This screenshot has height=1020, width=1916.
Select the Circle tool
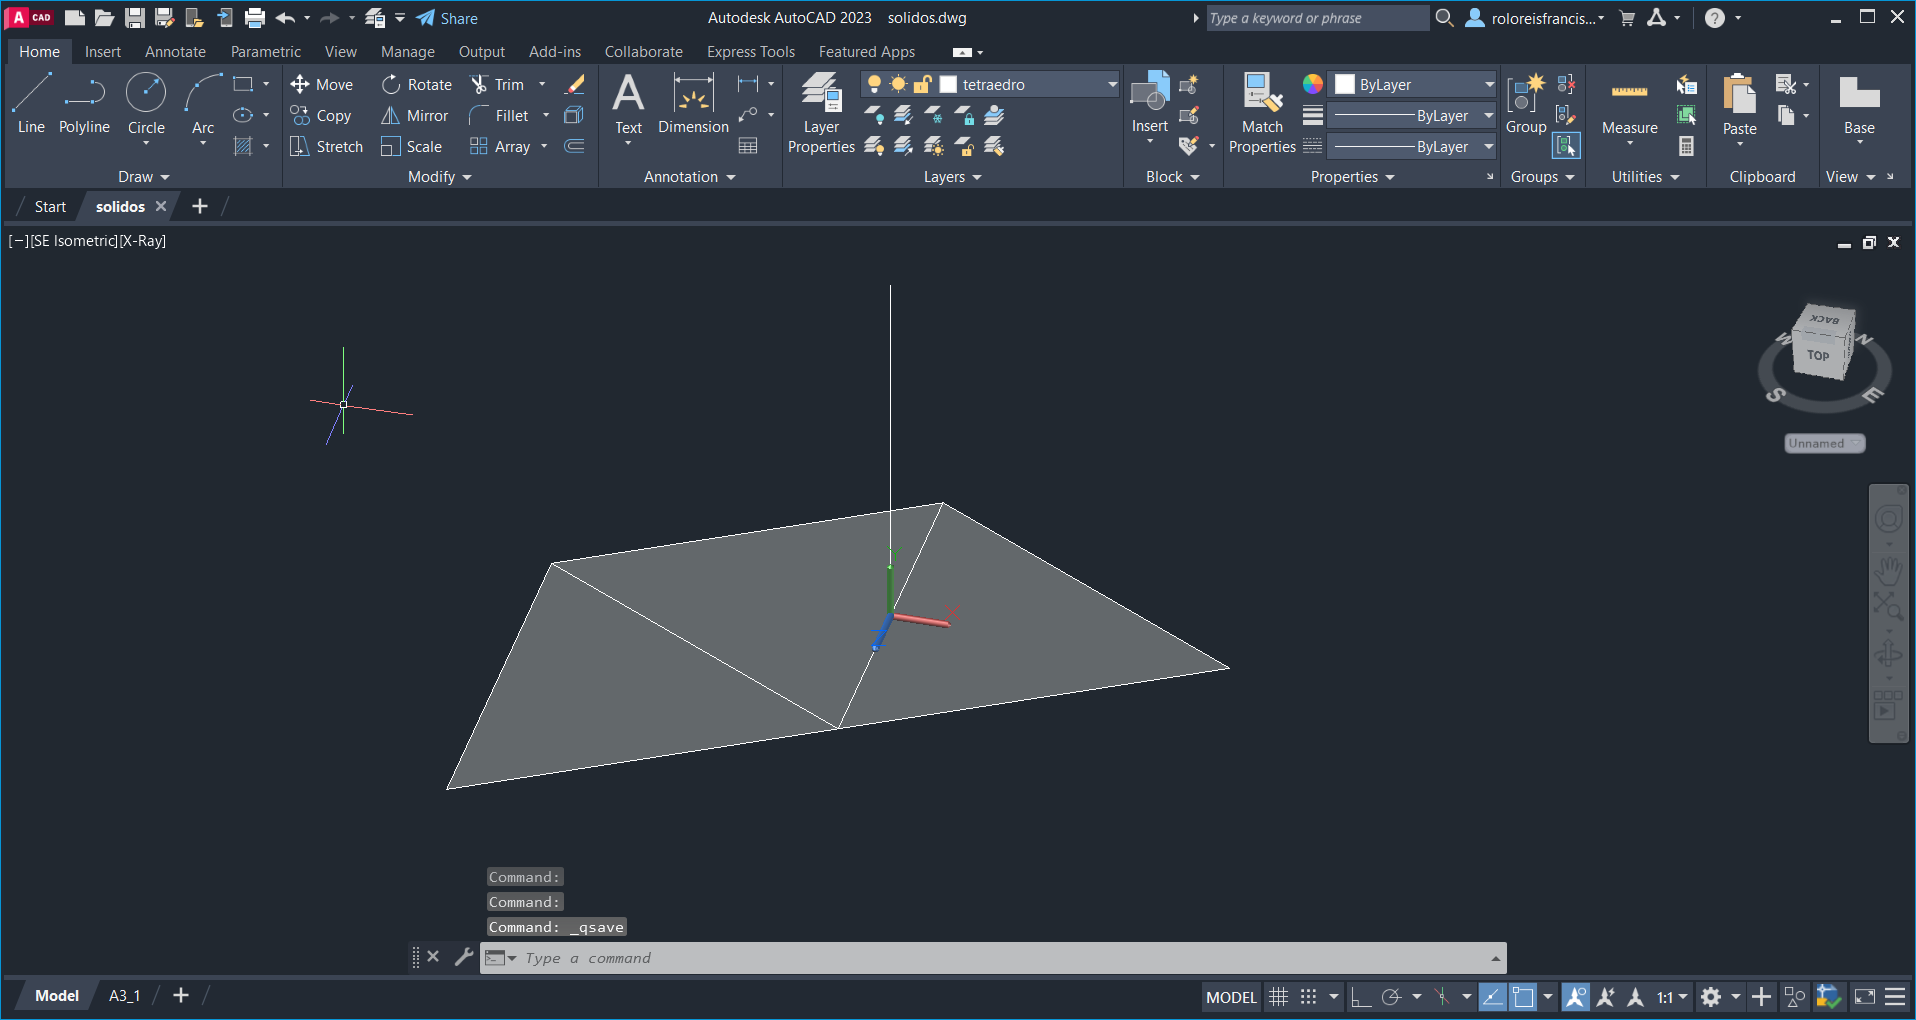146,103
